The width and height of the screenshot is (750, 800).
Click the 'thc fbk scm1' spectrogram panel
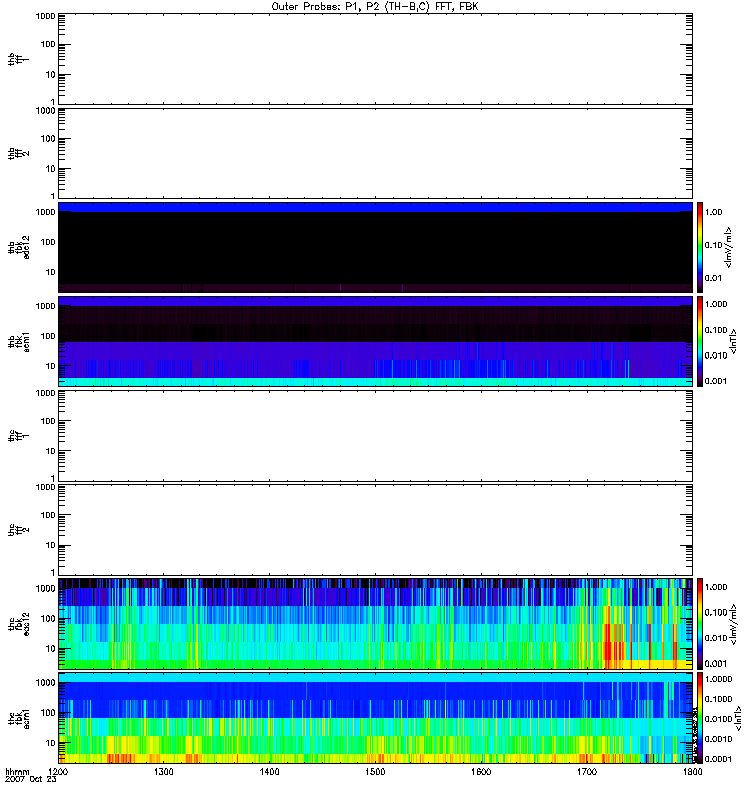coord(376,718)
